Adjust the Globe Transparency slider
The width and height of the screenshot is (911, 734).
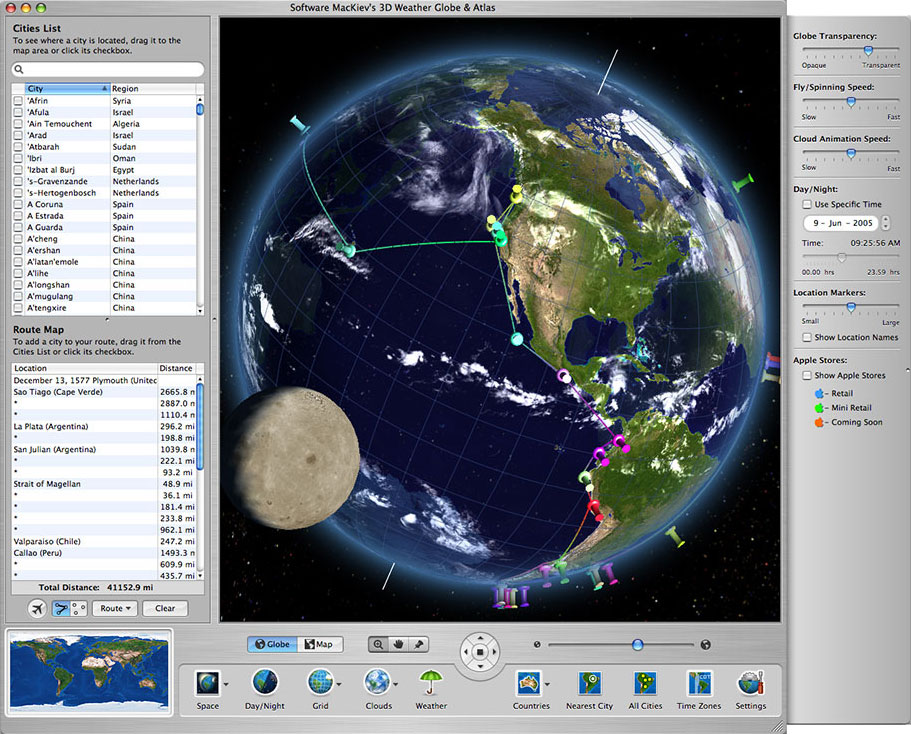(x=868, y=51)
